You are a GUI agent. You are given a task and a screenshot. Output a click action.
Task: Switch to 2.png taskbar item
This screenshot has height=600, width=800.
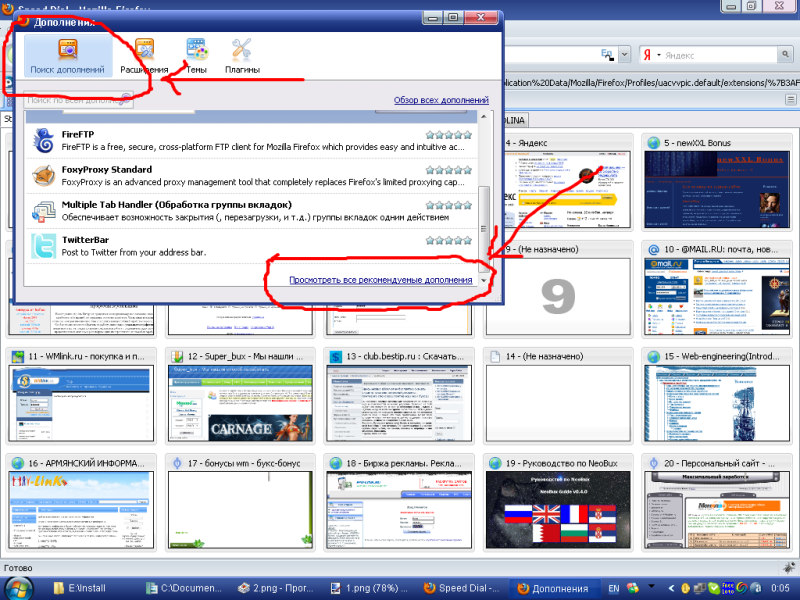pyautogui.click(x=276, y=588)
